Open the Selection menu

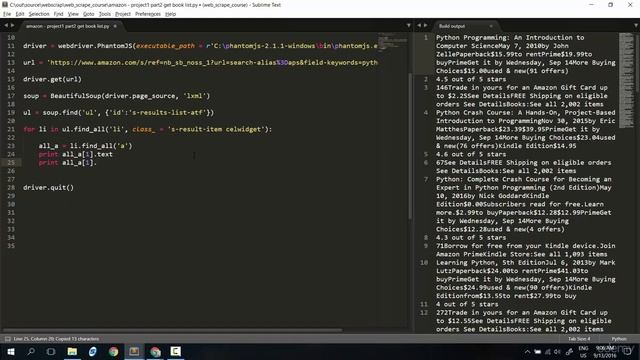(x=39, y=14)
